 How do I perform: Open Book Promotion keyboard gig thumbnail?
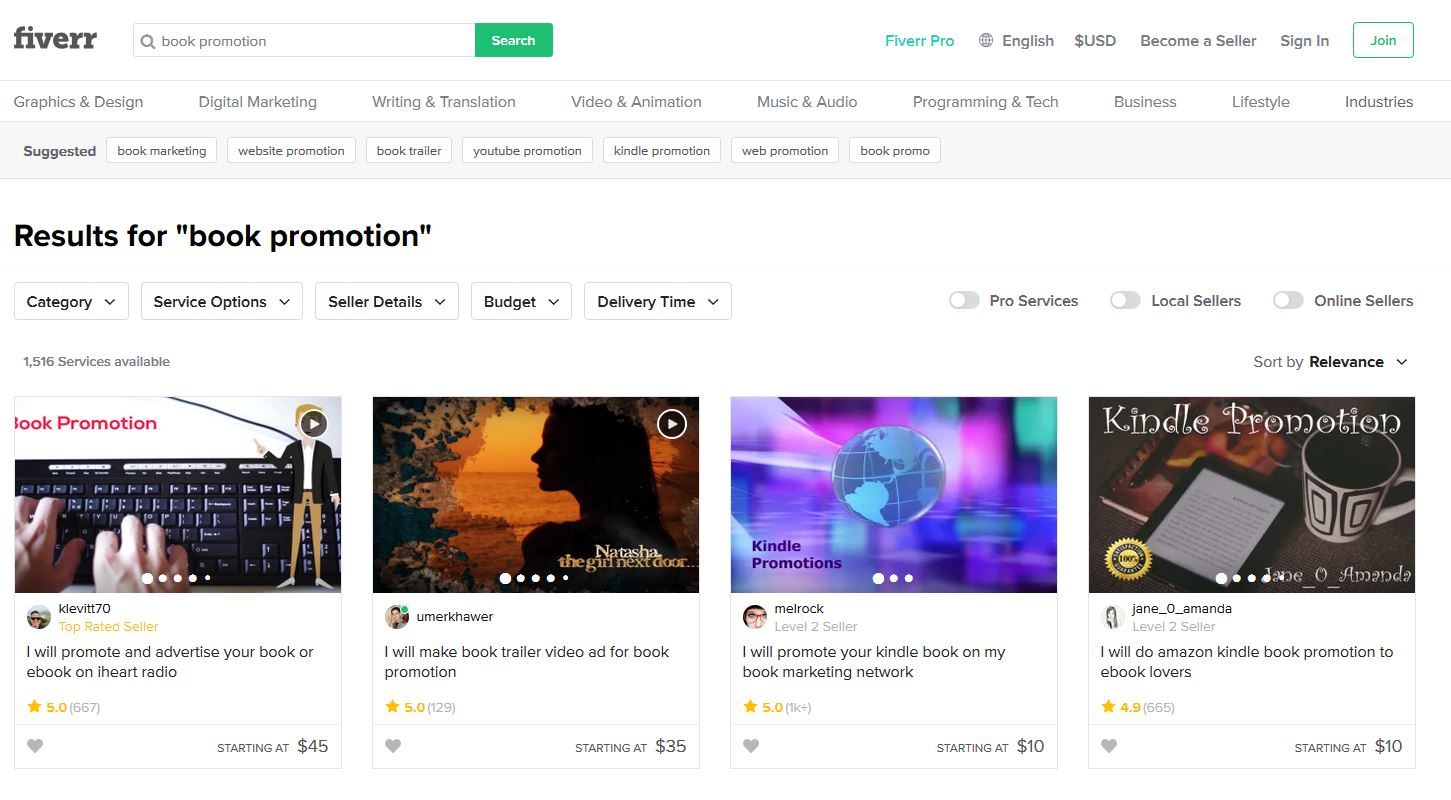[x=178, y=495]
